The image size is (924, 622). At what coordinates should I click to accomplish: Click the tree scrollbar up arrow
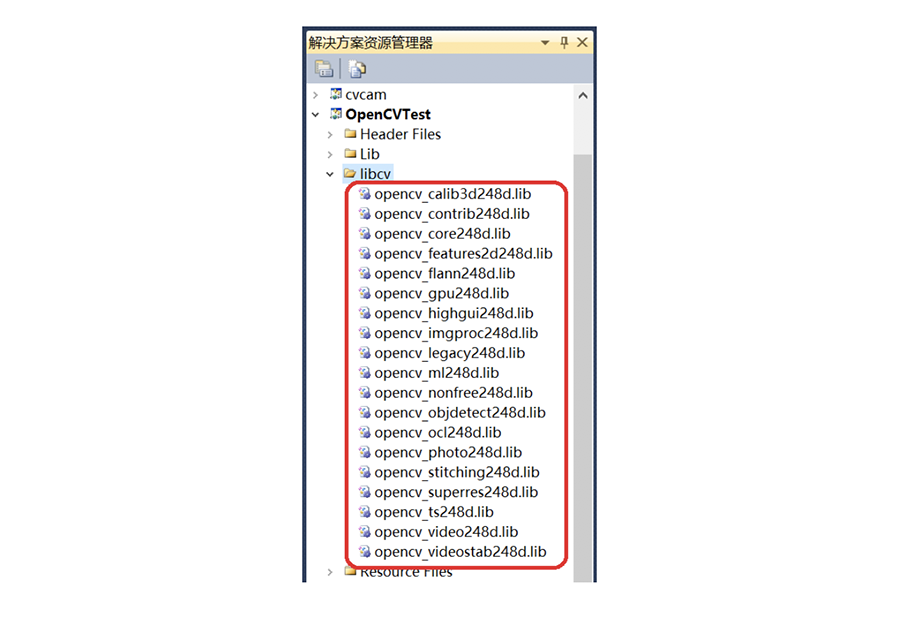coord(583,95)
